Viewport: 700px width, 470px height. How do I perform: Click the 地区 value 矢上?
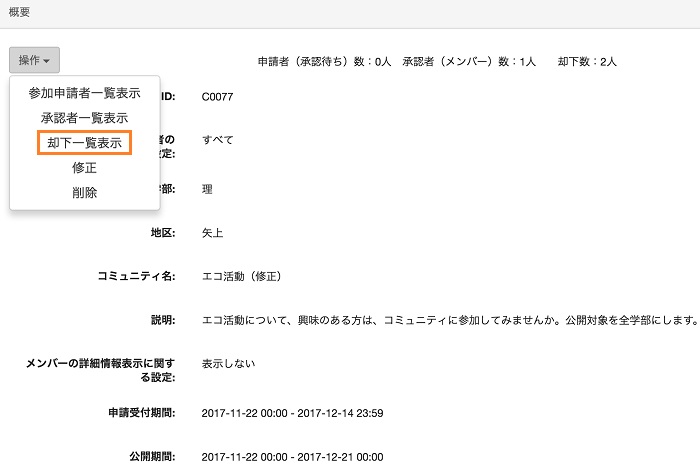(212, 232)
